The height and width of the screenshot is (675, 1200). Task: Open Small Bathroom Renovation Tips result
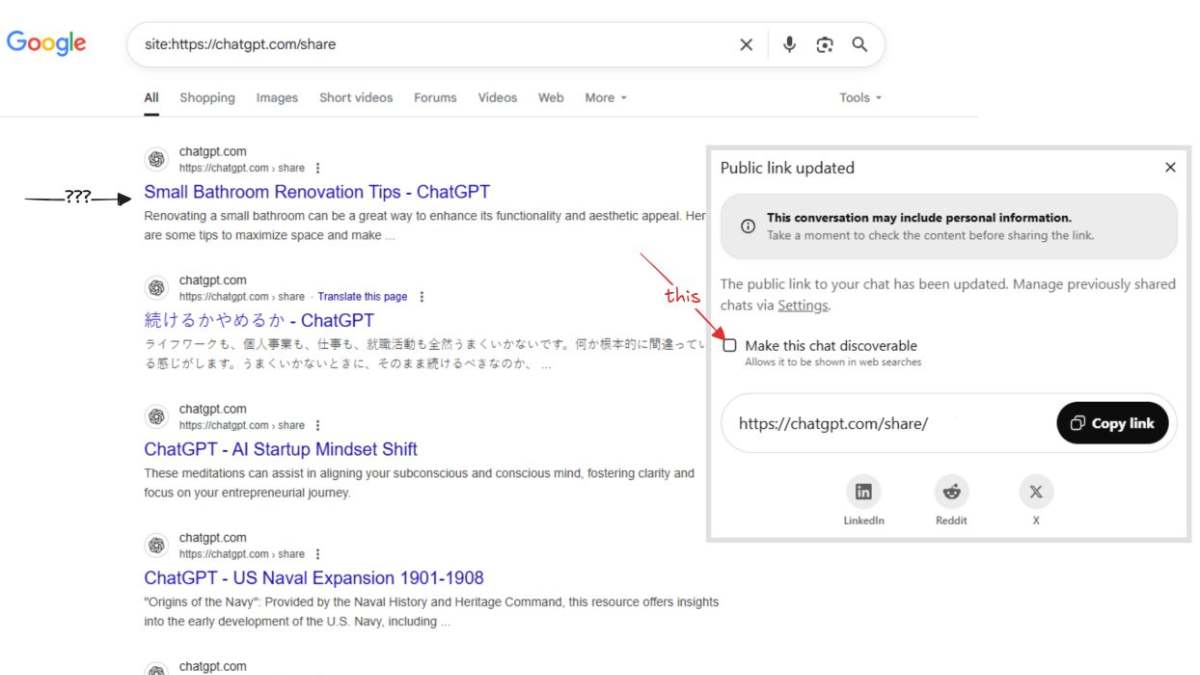pyautogui.click(x=317, y=192)
